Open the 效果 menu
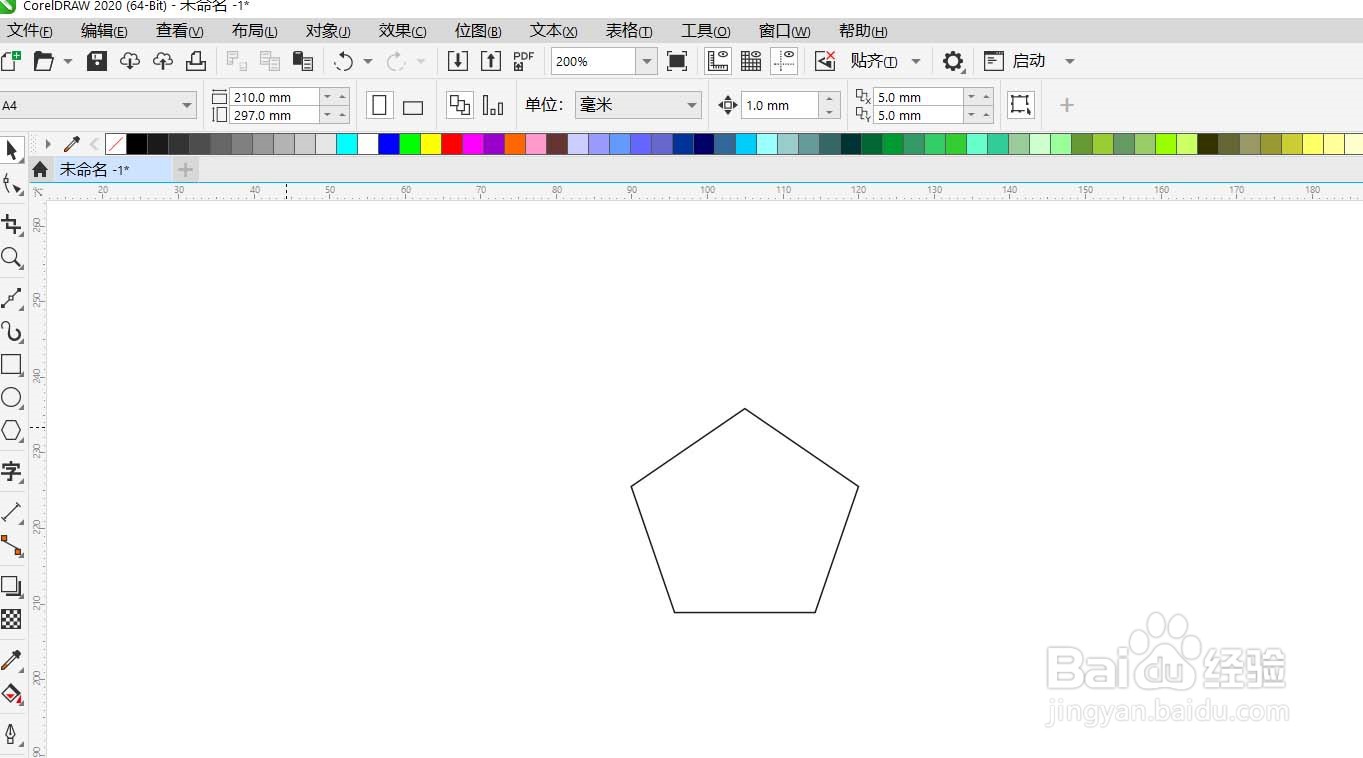This screenshot has height=758, width=1363. 403,31
